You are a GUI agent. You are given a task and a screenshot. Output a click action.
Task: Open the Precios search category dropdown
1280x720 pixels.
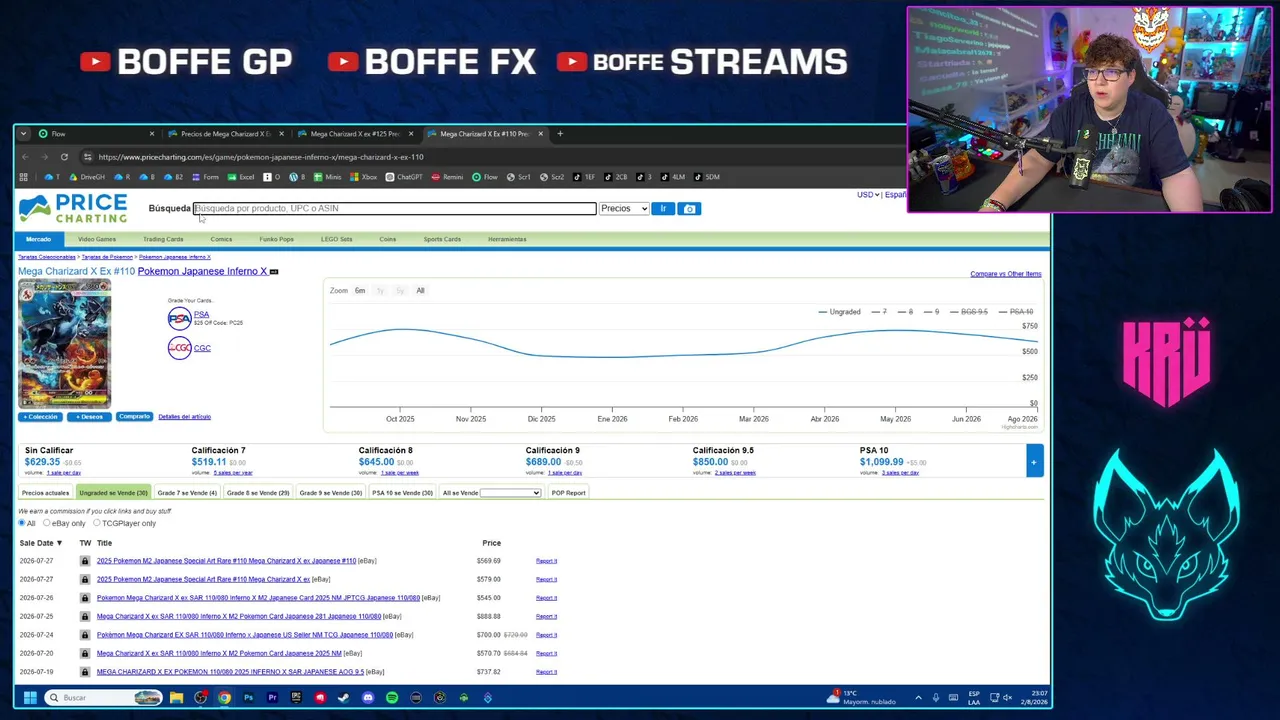[x=624, y=208]
